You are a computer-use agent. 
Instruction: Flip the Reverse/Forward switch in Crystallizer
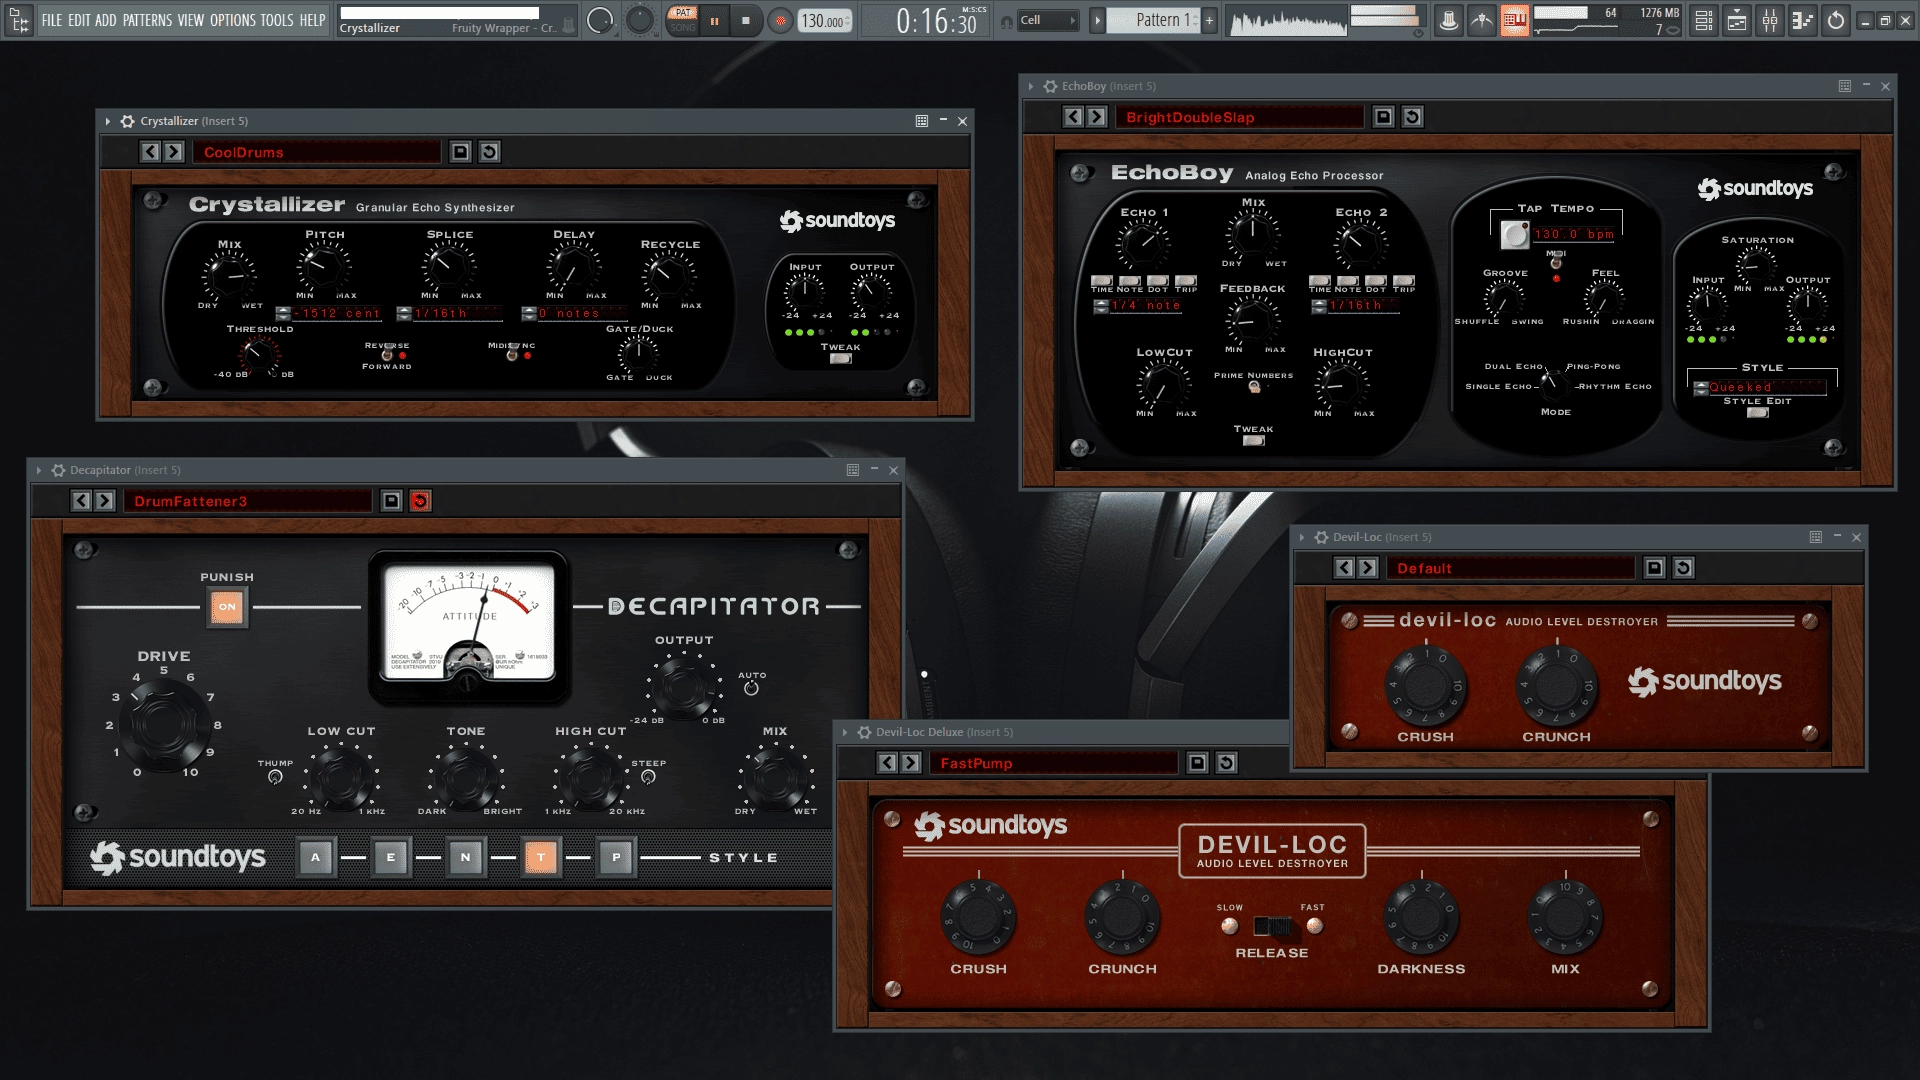(387, 355)
